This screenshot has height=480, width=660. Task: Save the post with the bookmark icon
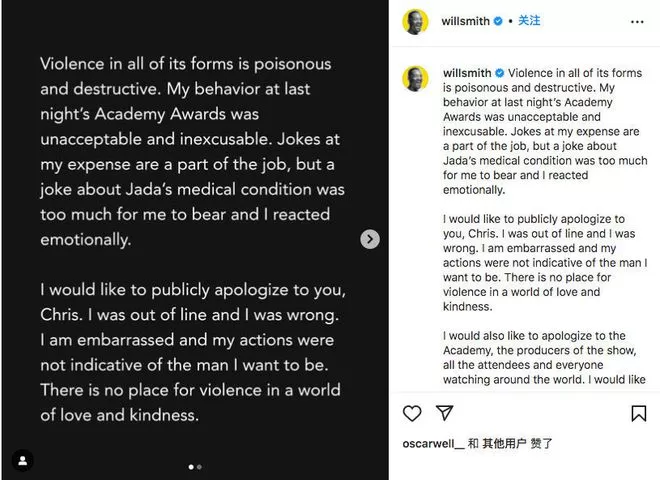click(x=639, y=413)
